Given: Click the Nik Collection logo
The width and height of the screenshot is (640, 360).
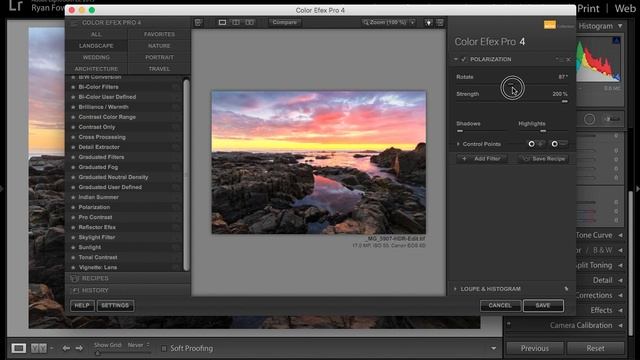Looking at the screenshot, I should tap(549, 25).
